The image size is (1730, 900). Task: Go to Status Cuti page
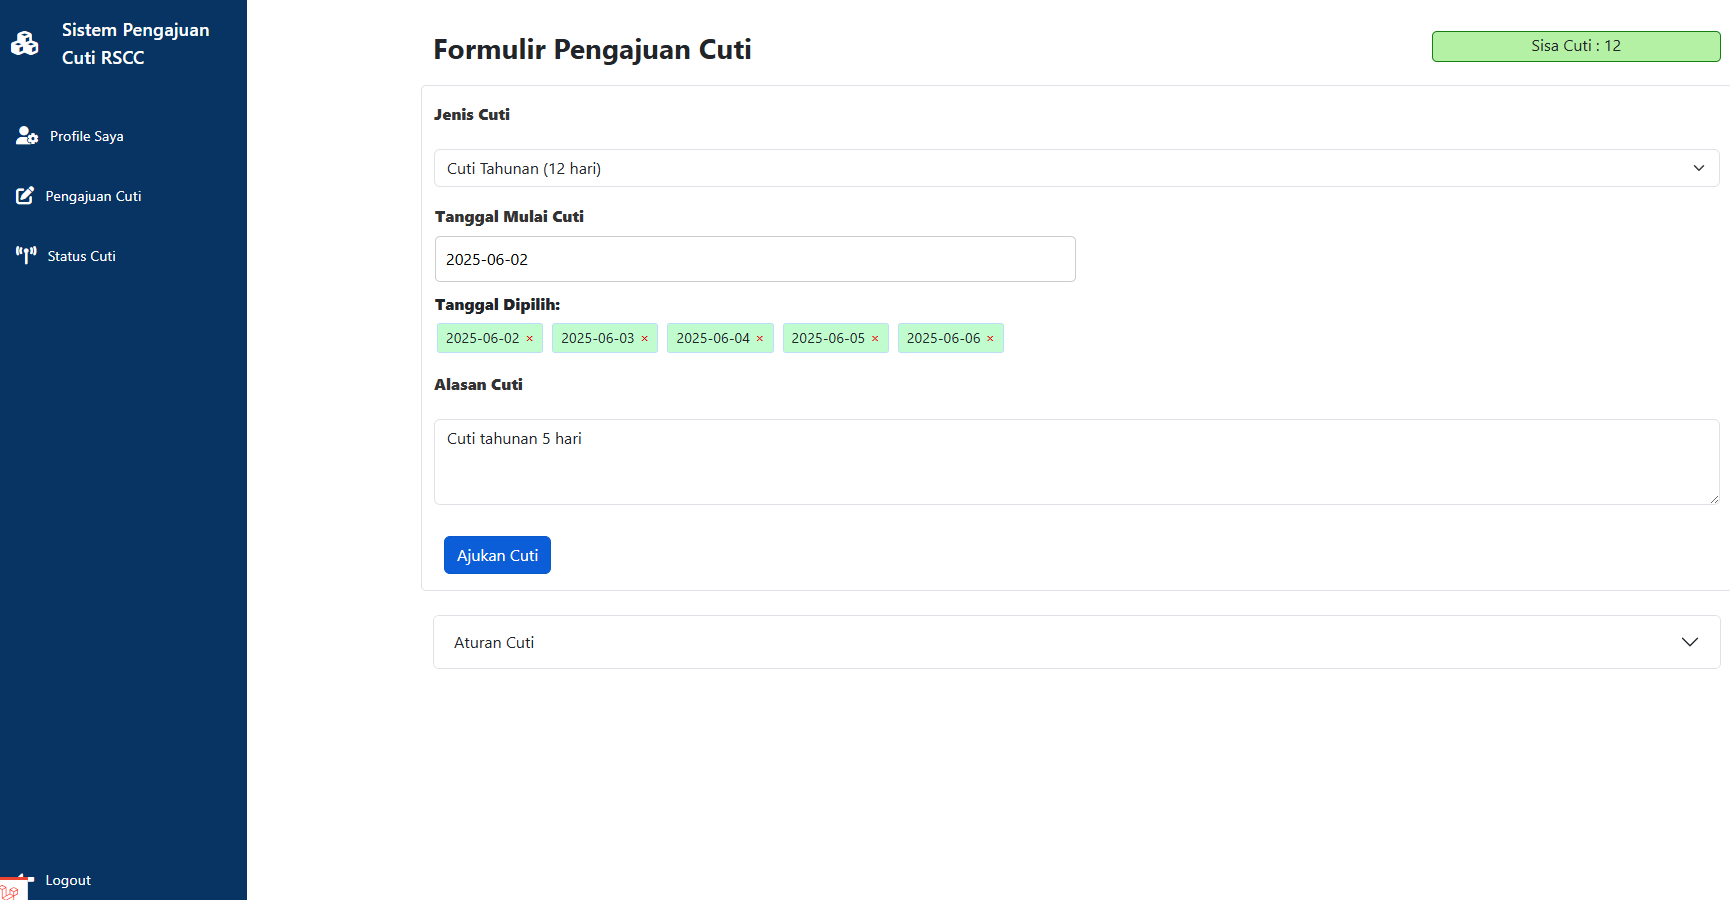tap(82, 256)
